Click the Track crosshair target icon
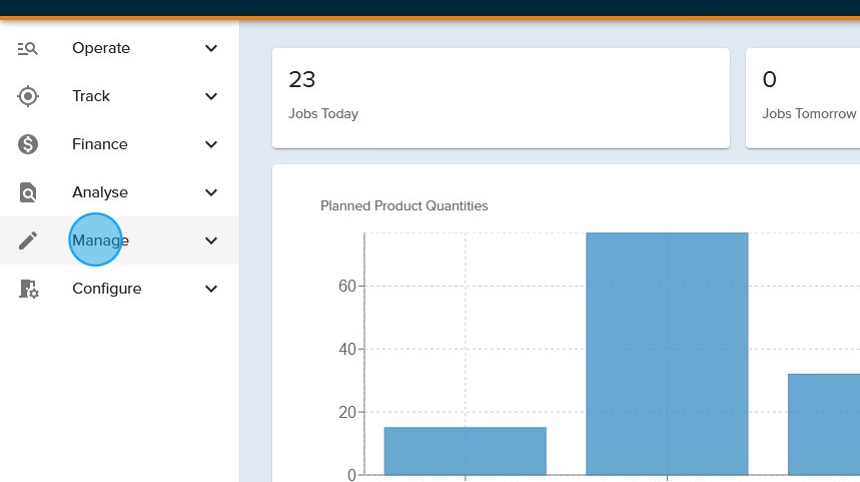The image size is (860, 482). pyautogui.click(x=28, y=96)
